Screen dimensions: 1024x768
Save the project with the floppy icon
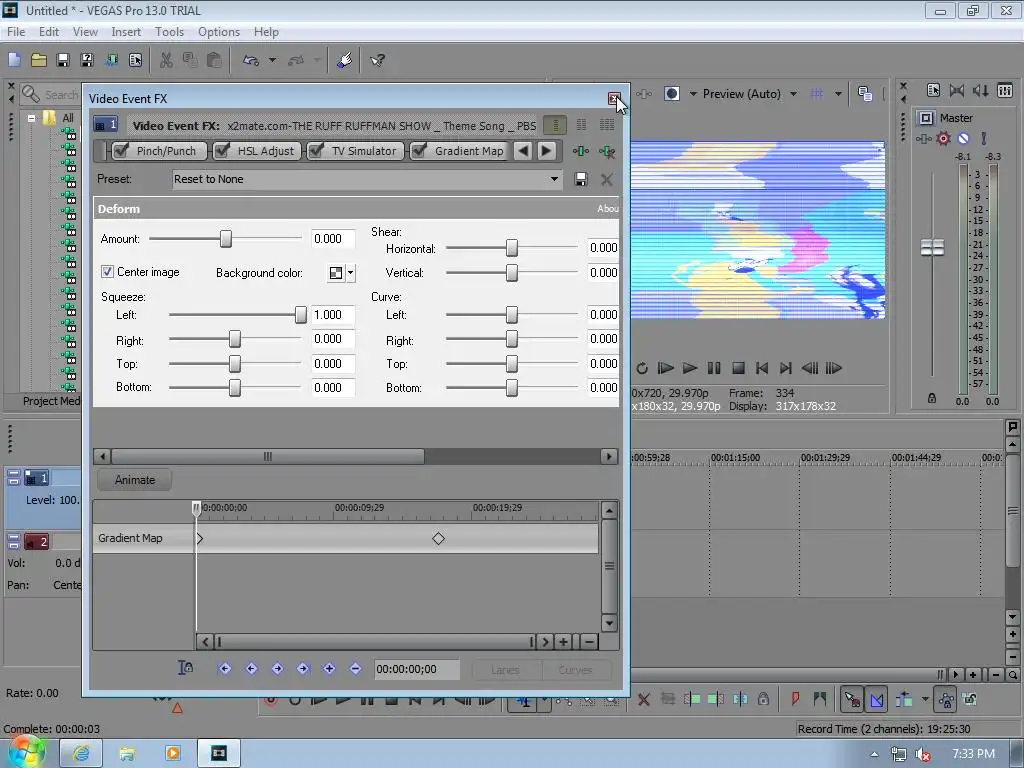(63, 60)
